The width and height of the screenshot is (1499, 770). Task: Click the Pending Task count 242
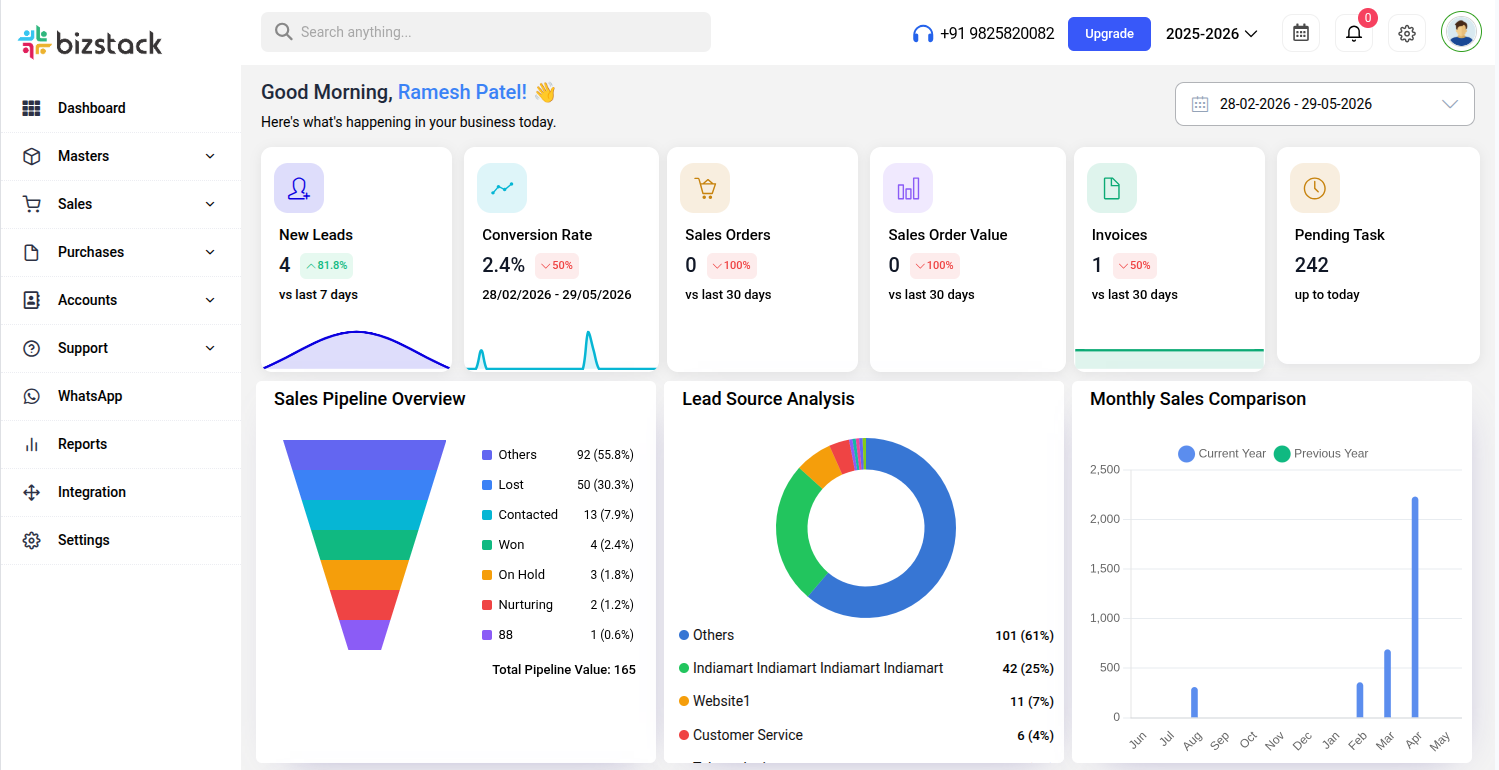1311,265
